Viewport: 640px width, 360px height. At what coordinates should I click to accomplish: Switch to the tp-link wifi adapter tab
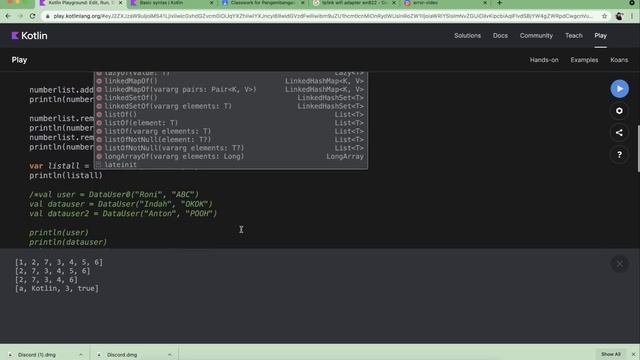(354, 3)
